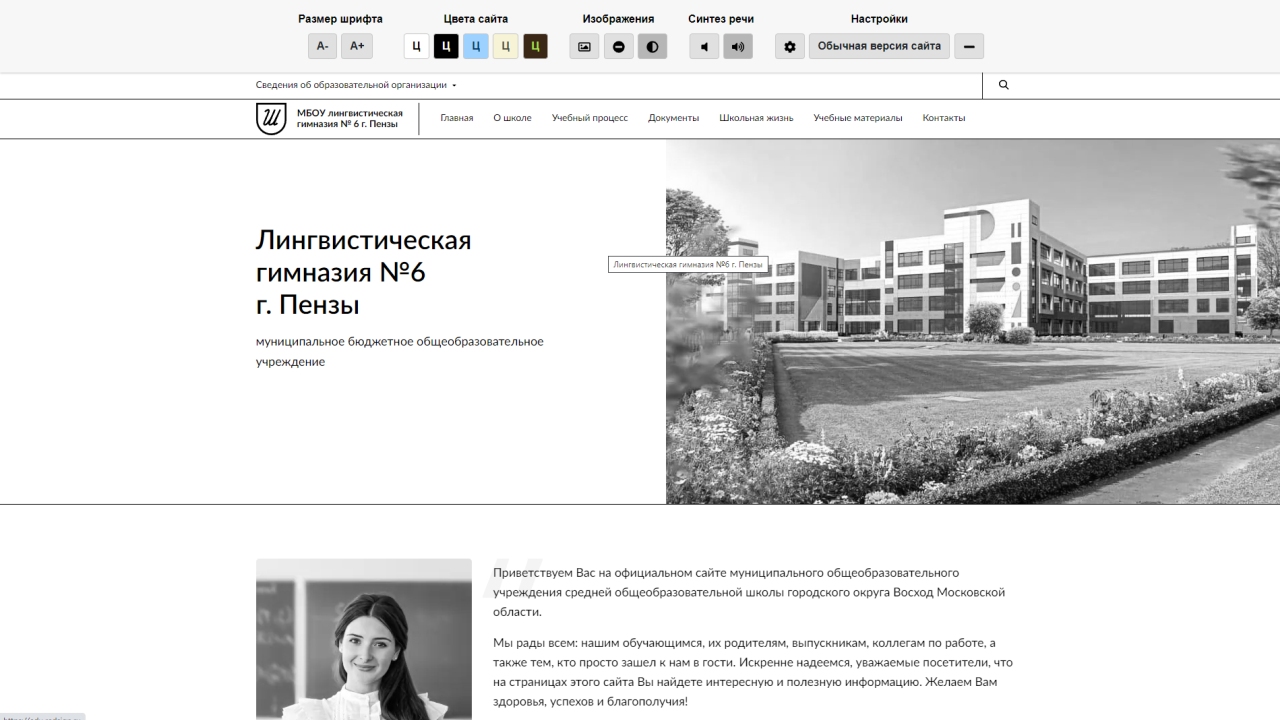Click the Настройки label
This screenshot has width=1280, height=720.
pos(879,19)
